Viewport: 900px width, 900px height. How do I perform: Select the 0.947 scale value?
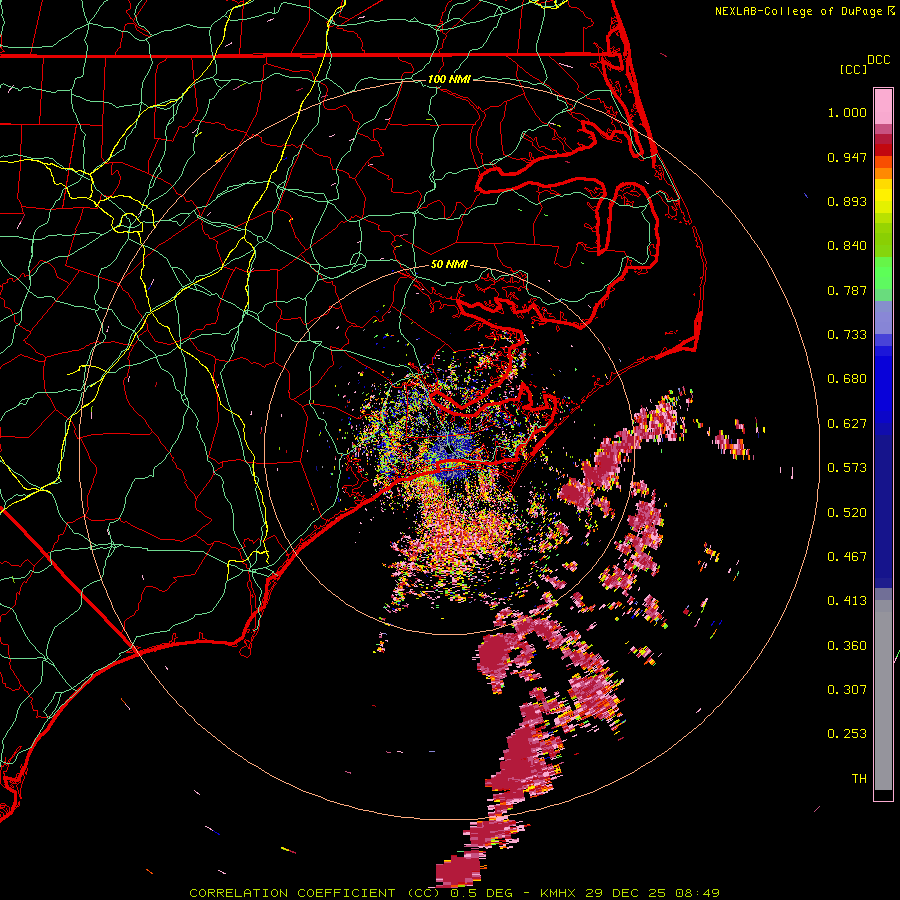pos(847,157)
